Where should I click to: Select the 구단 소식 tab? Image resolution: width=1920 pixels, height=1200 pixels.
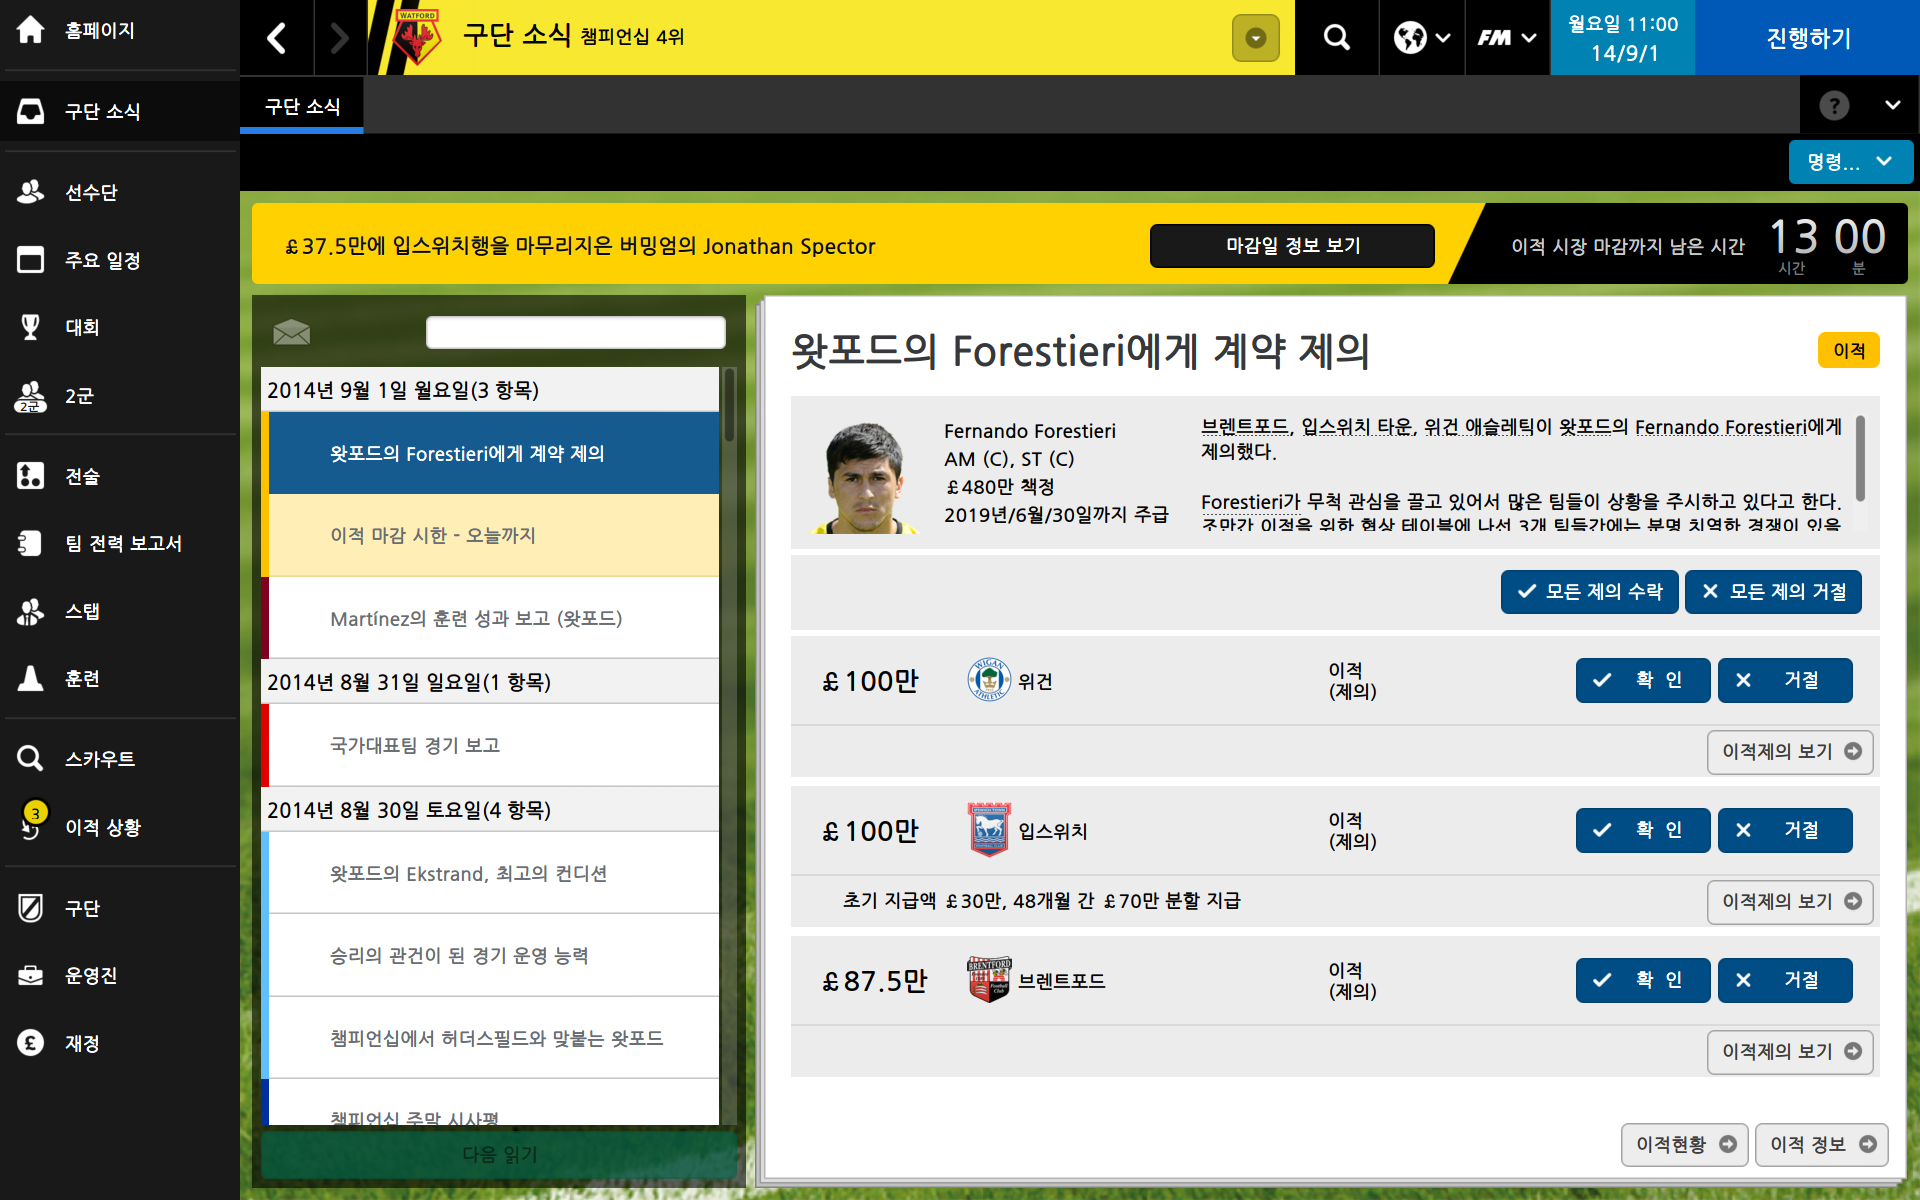302,107
